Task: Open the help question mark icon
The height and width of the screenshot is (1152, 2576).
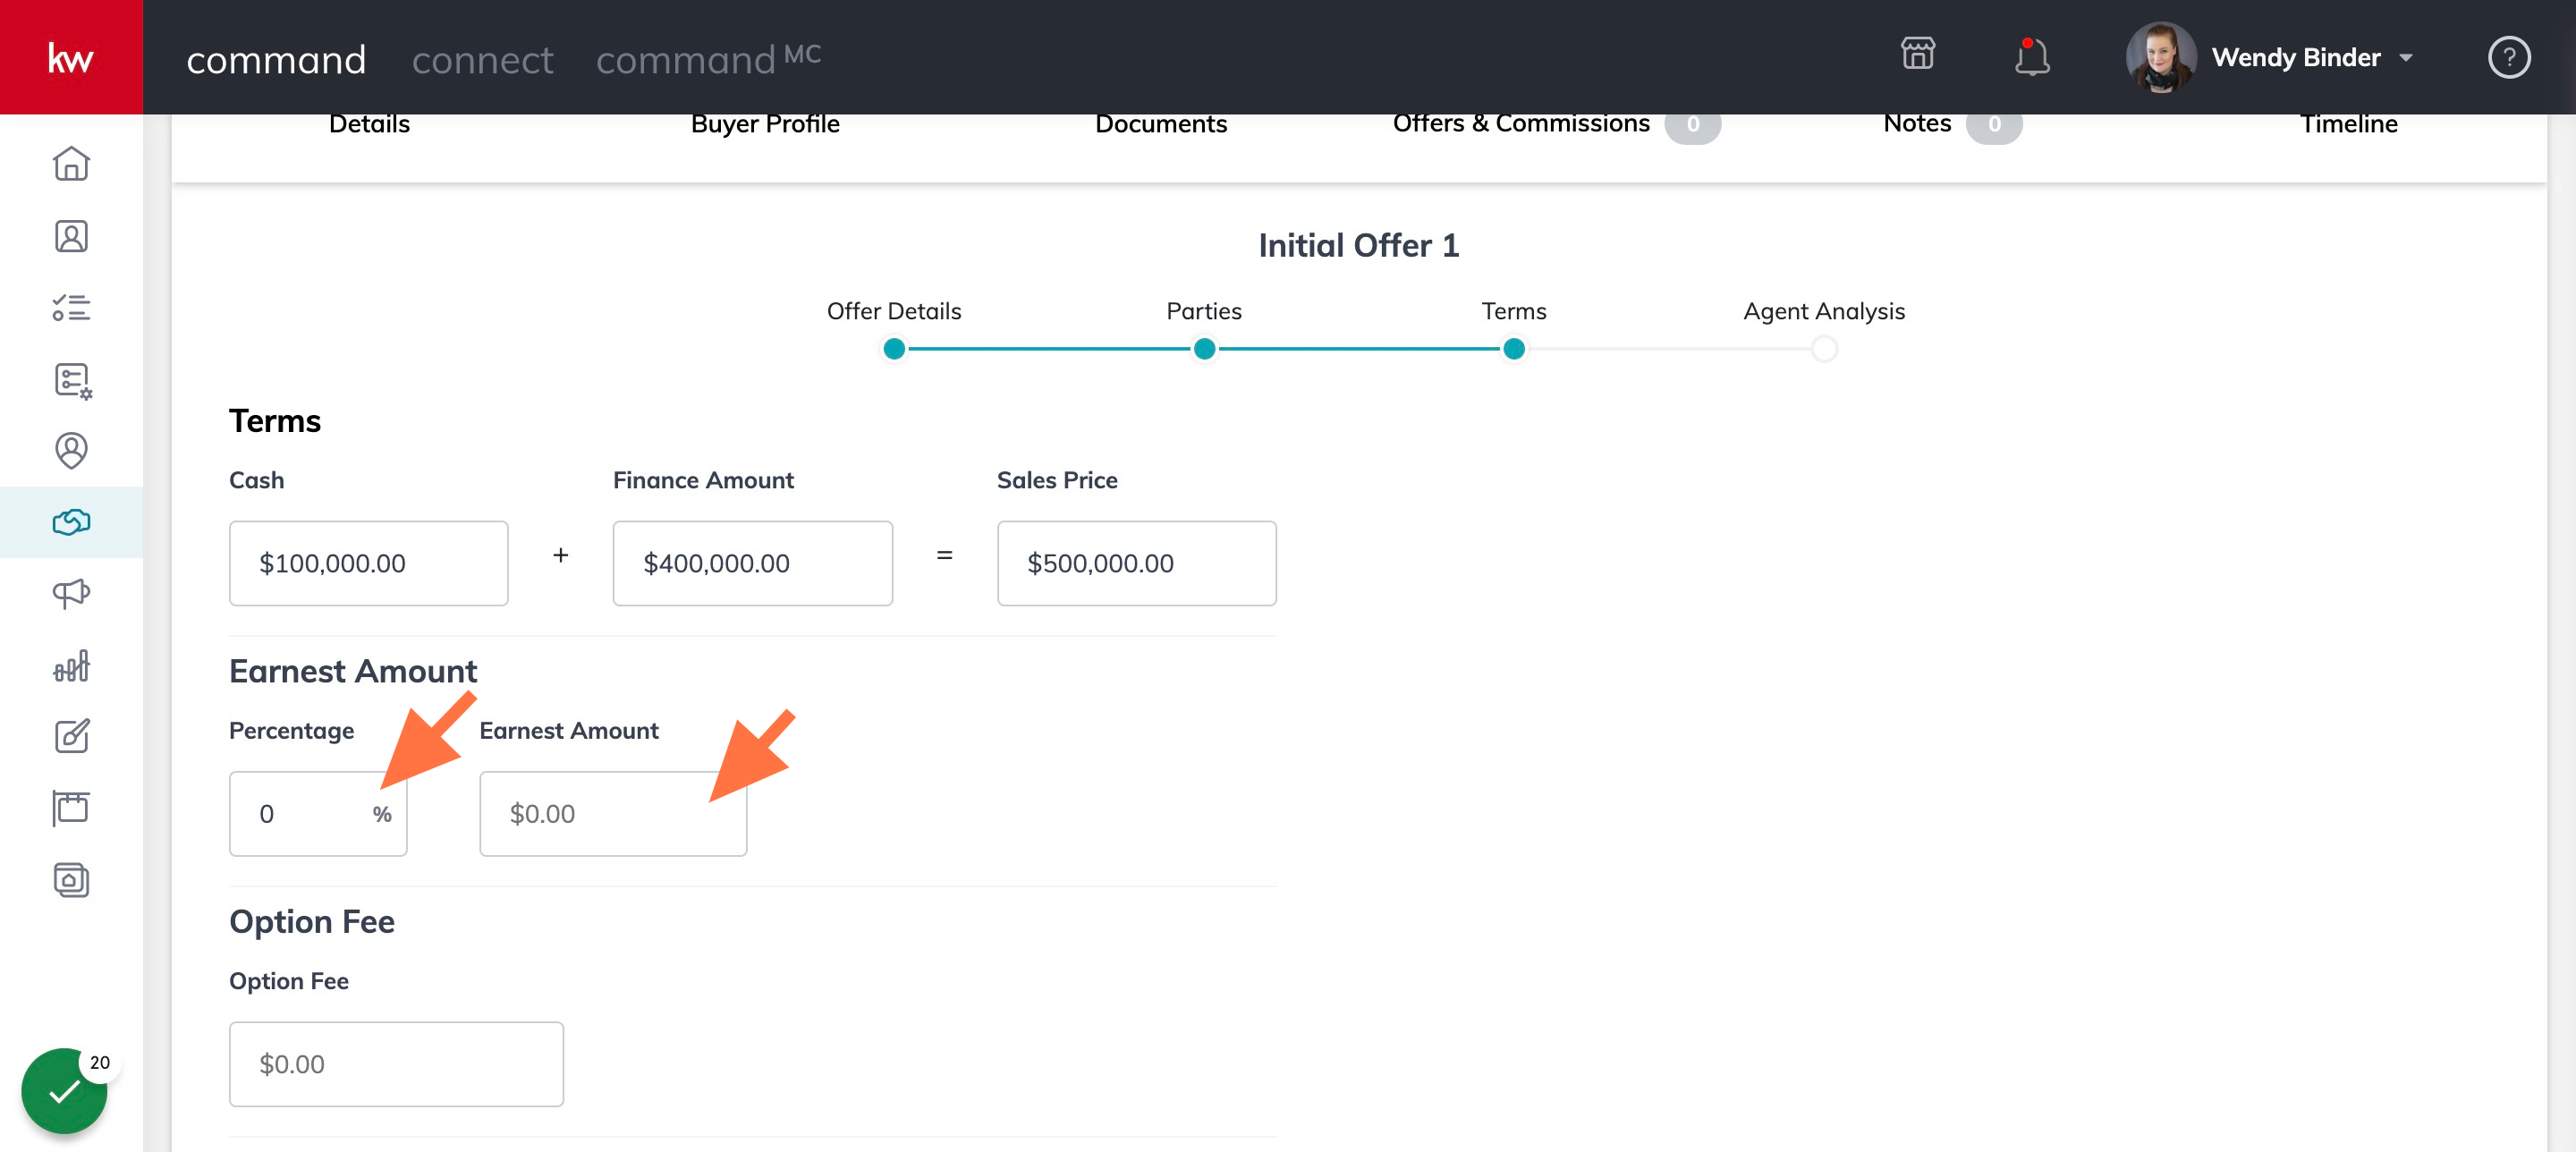Action: tap(2508, 57)
